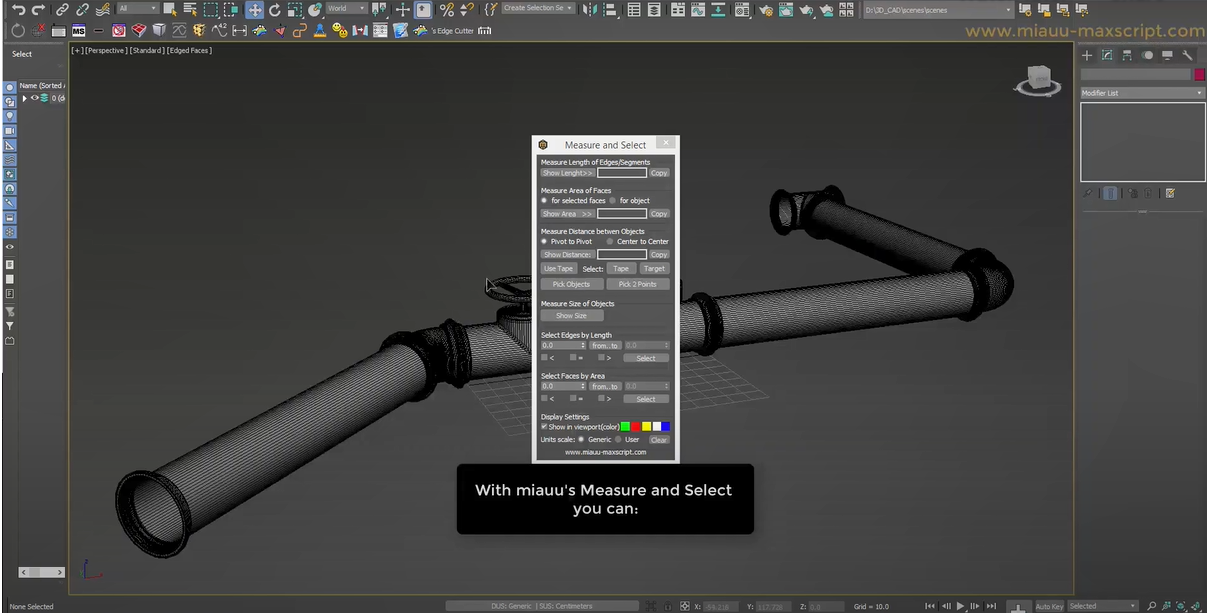Expand the layer 0 tree node arrow

click(x=25, y=98)
